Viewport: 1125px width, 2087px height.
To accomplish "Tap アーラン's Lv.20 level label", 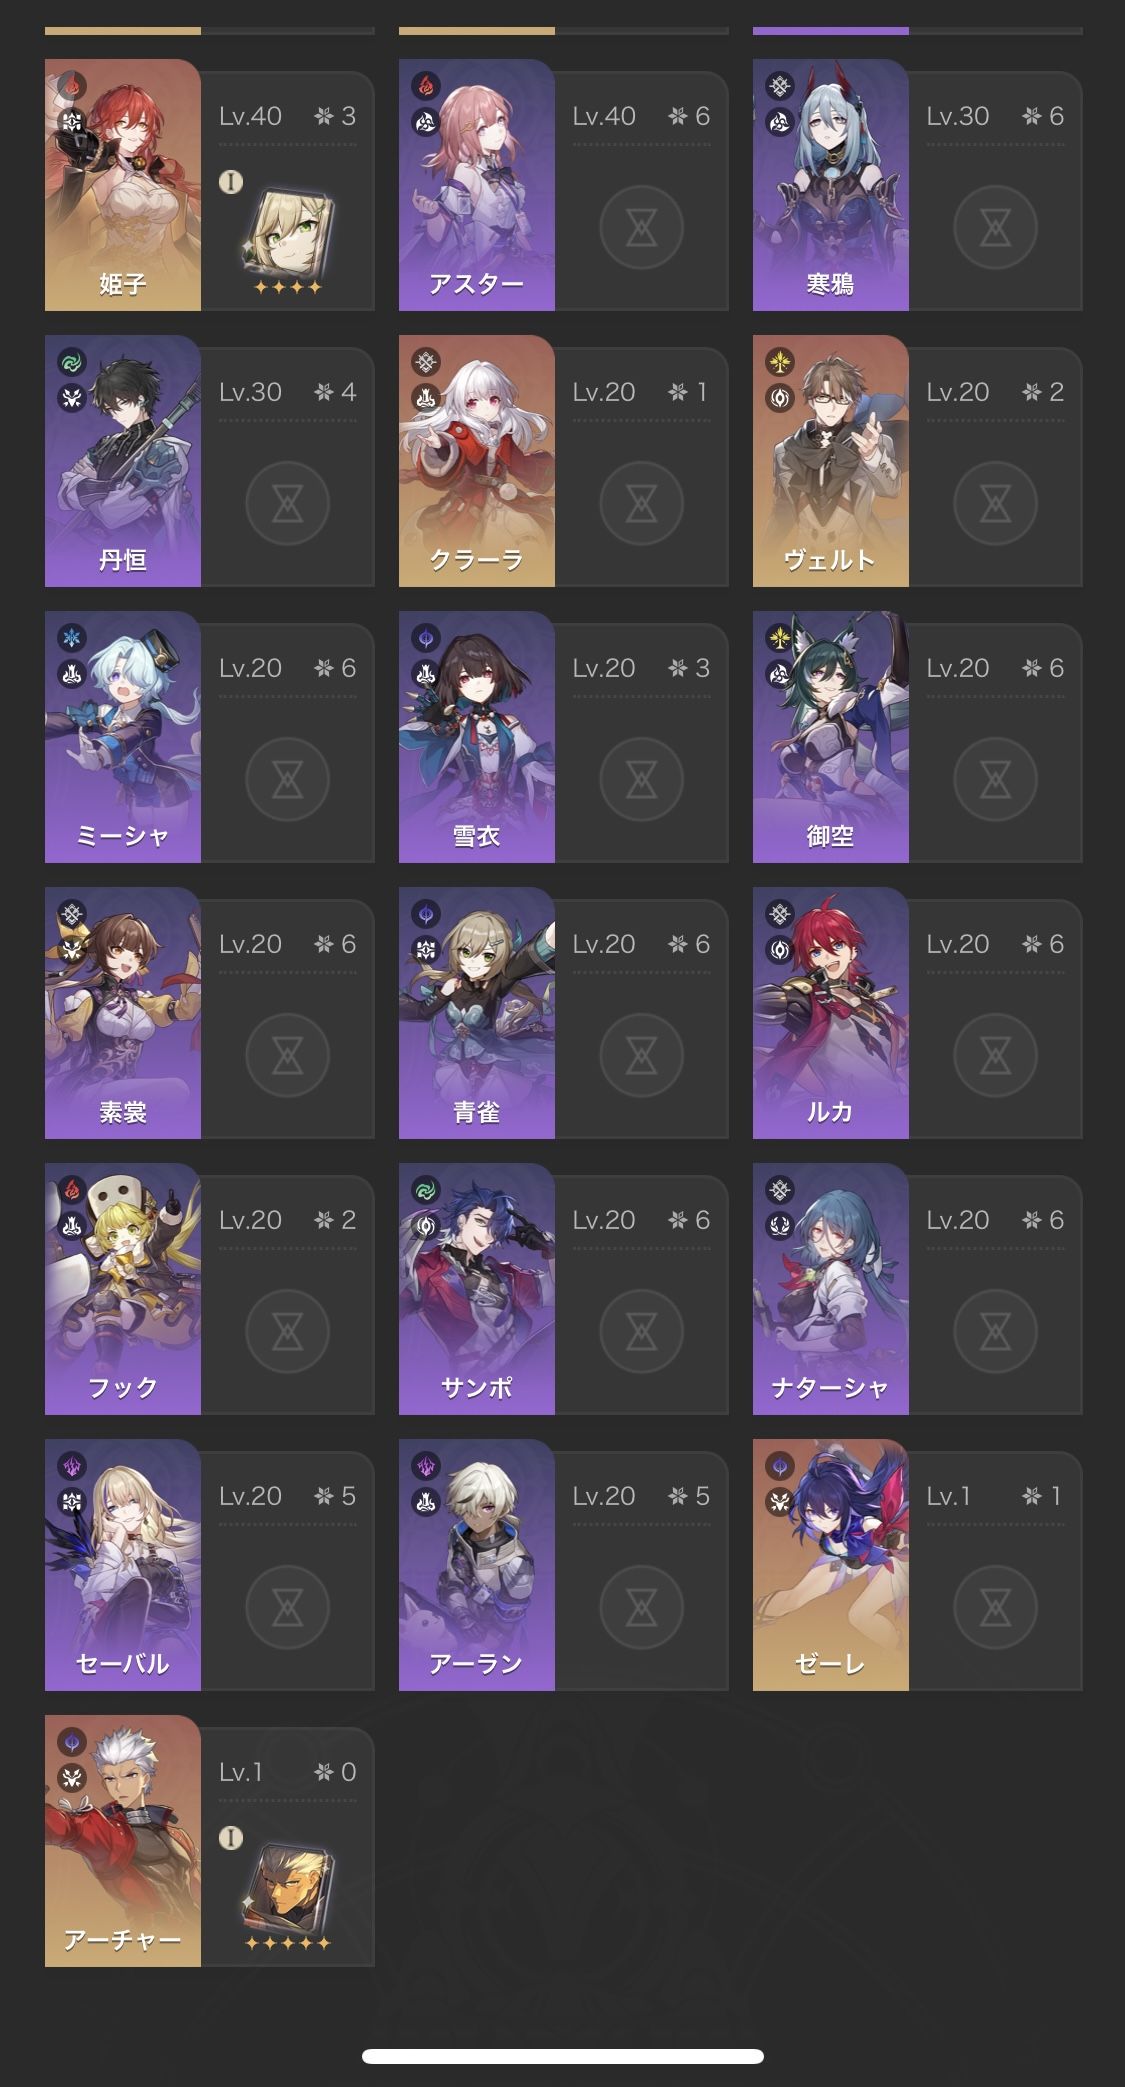I will (x=603, y=1496).
